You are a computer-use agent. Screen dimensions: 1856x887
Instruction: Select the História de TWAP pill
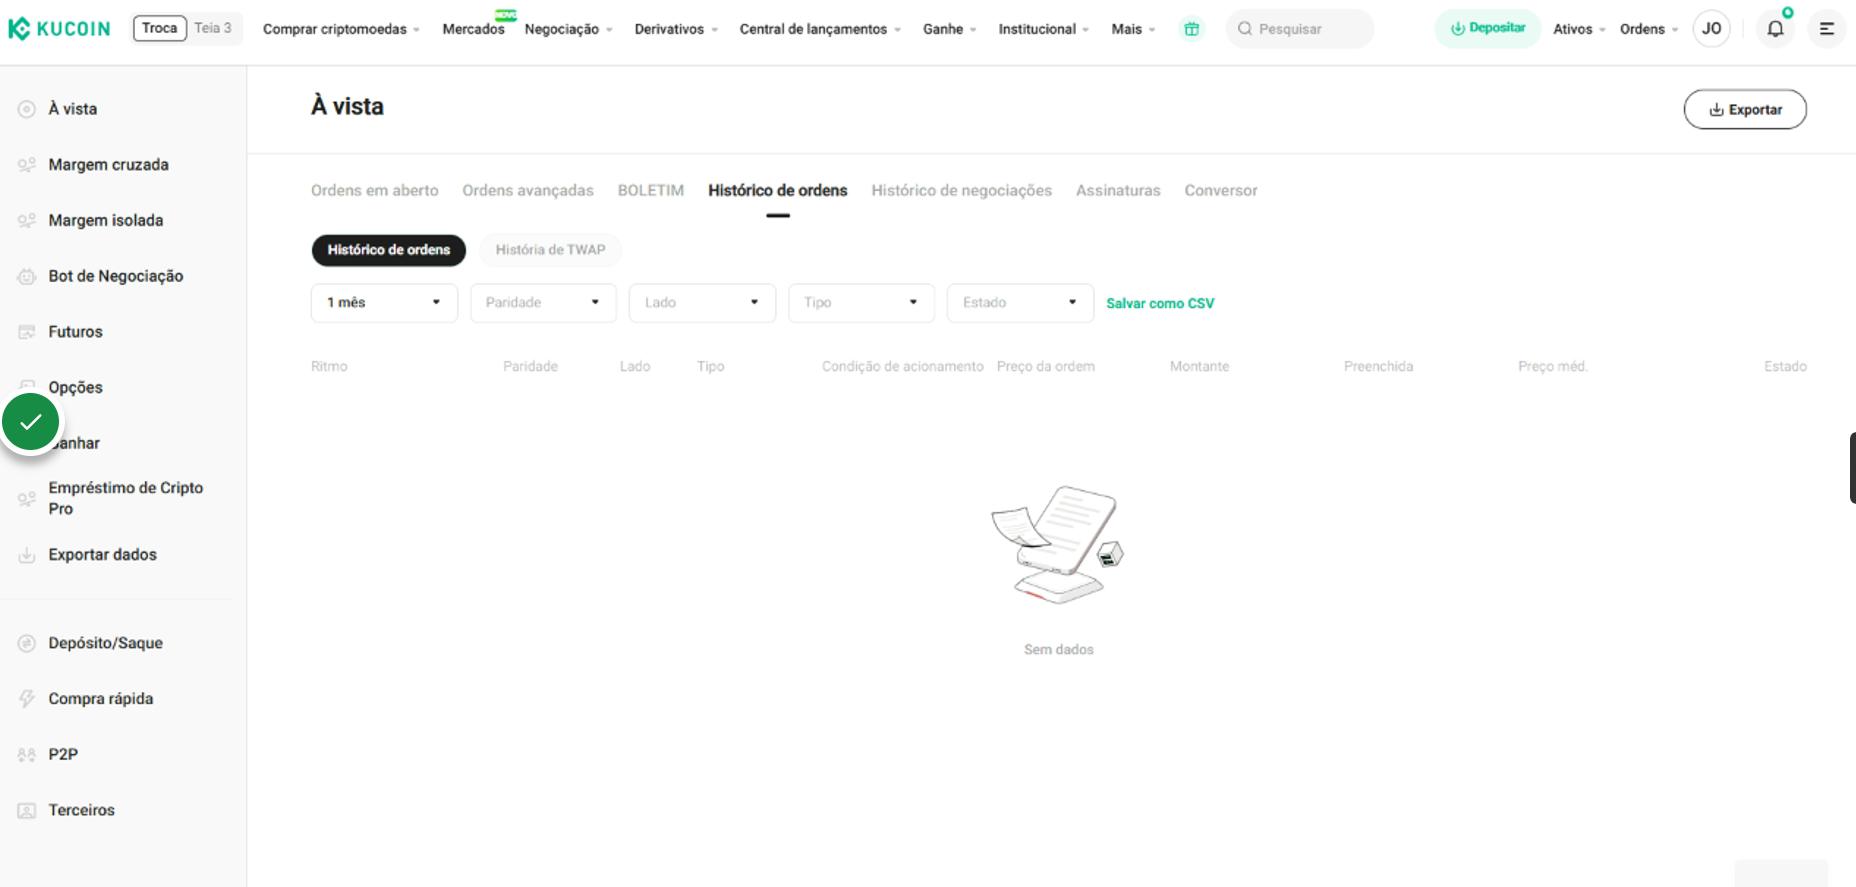[550, 250]
